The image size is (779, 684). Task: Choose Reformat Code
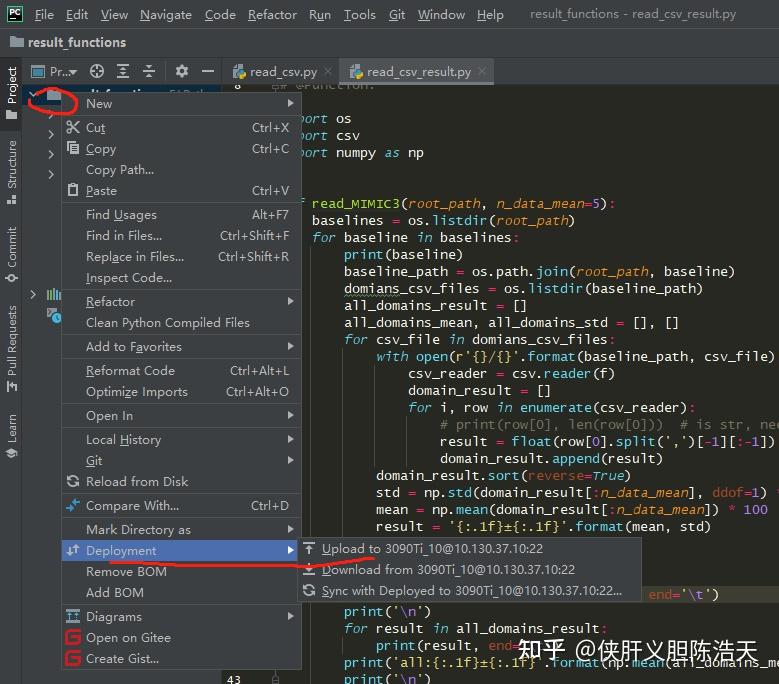point(181,371)
